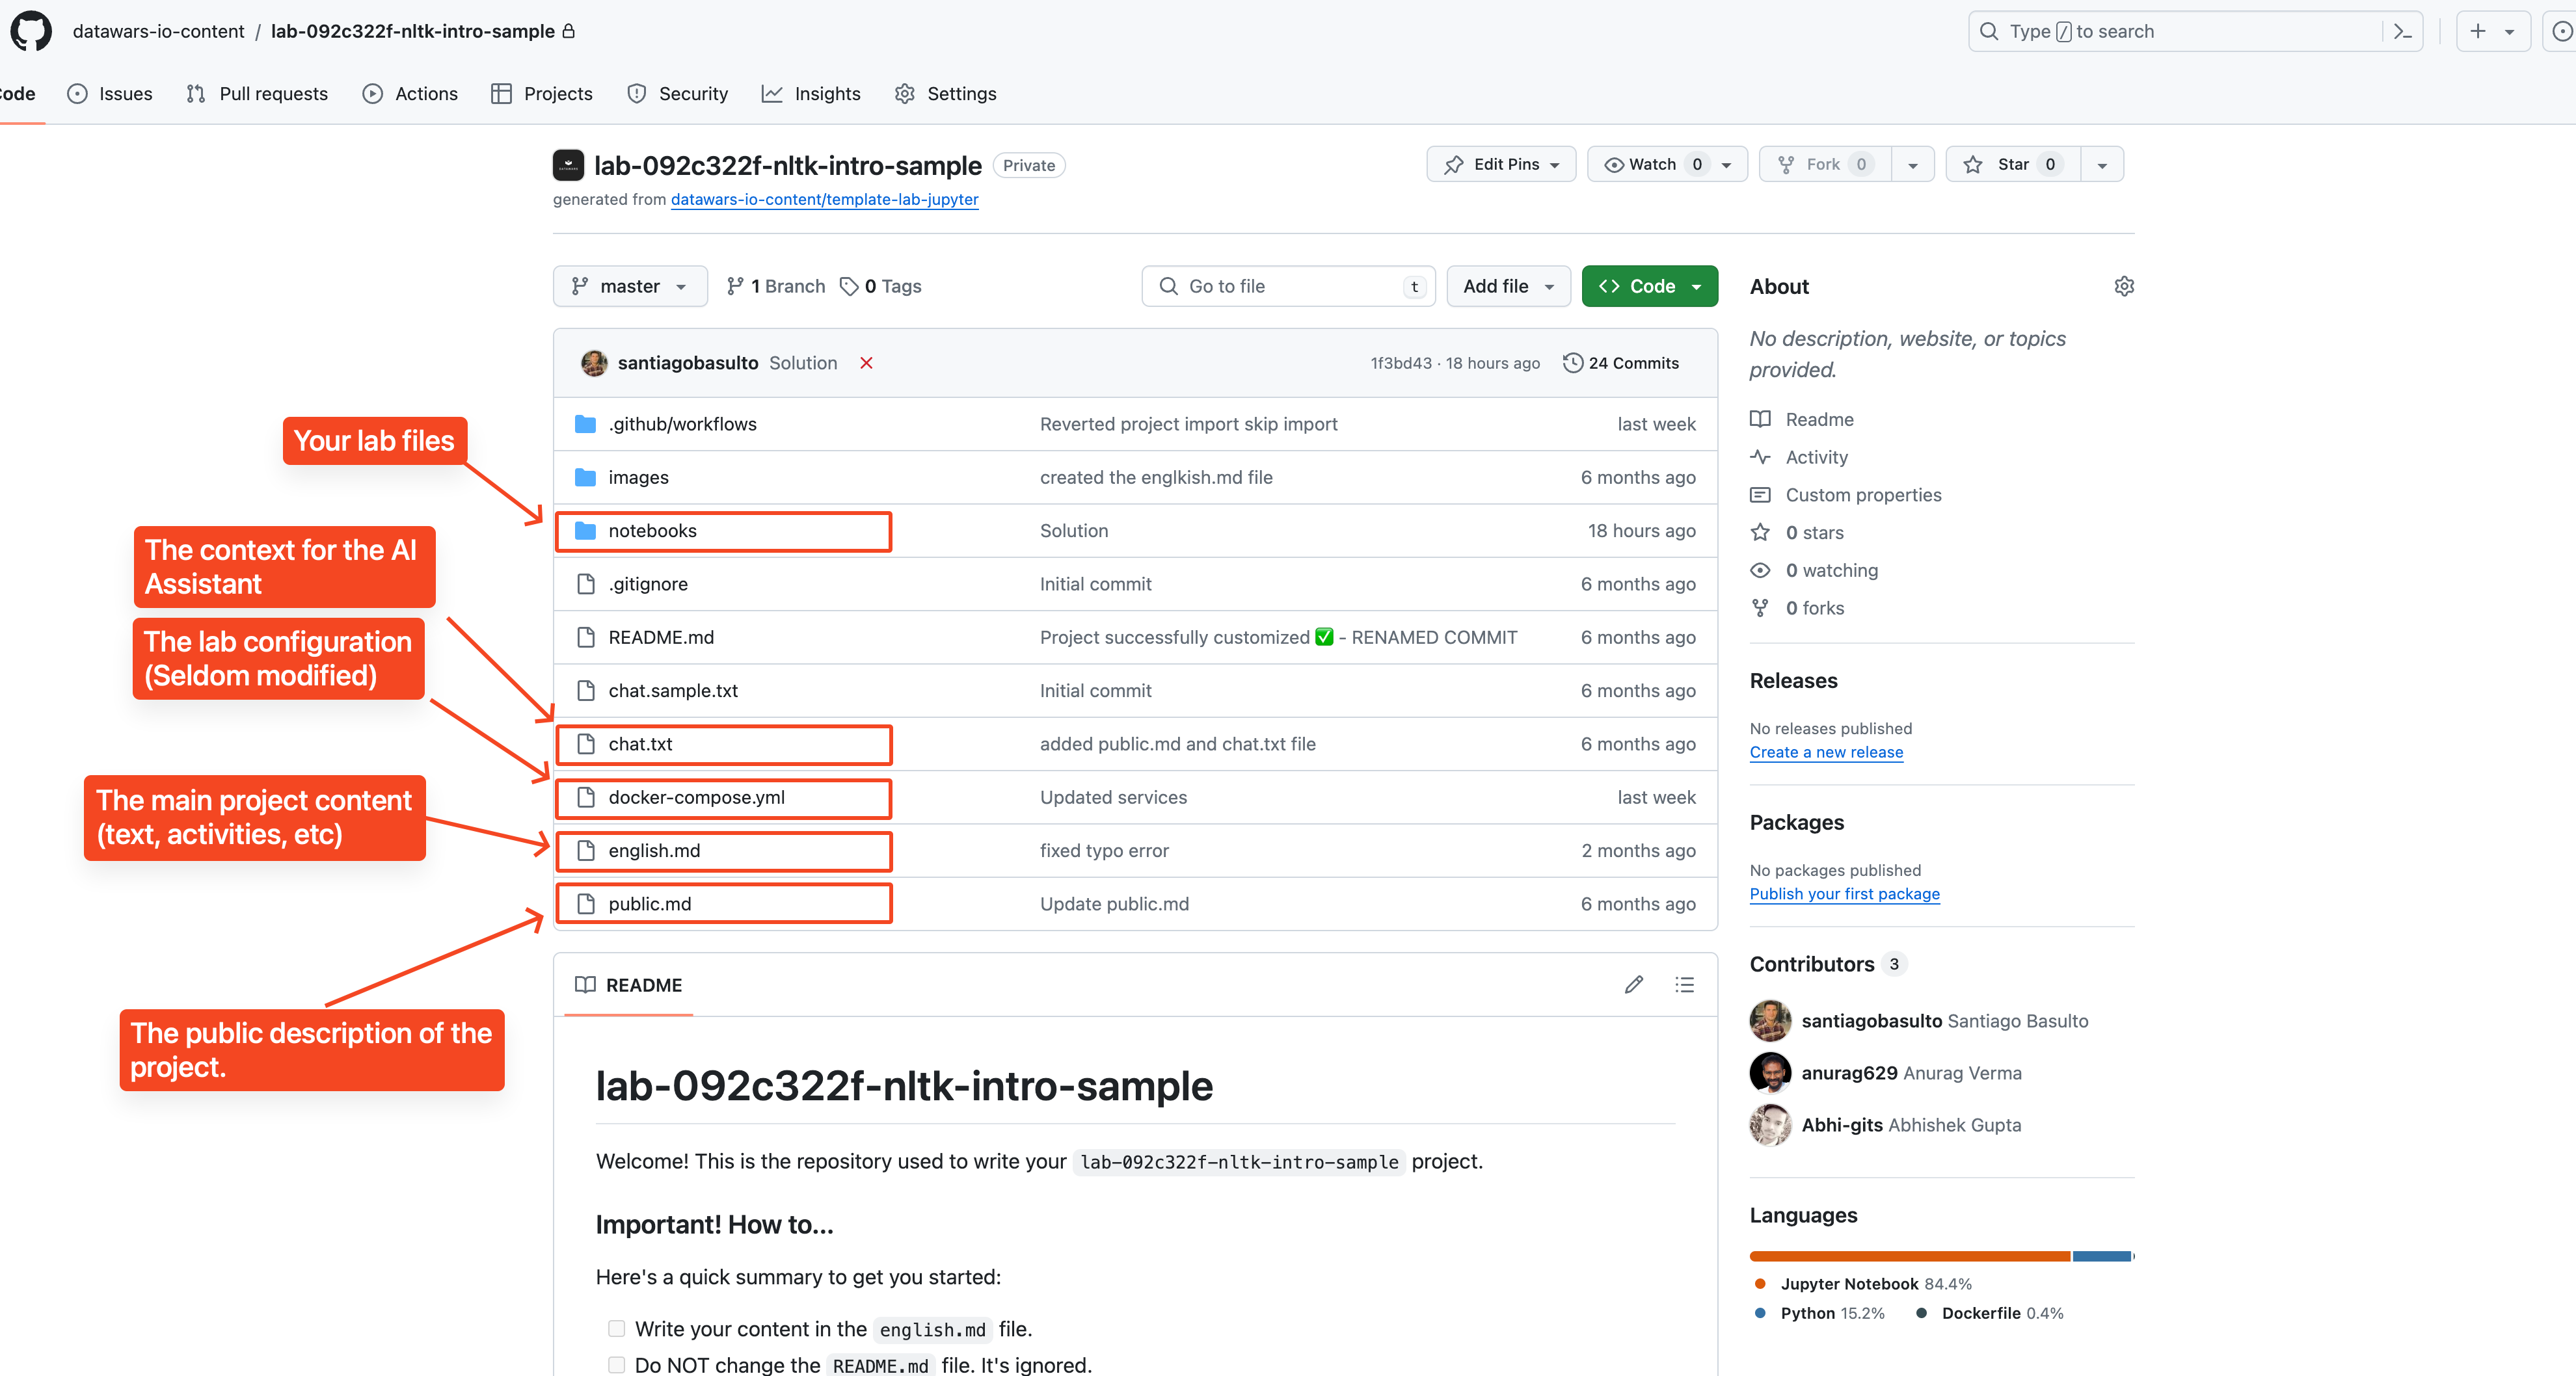2576x1376 pixels.
Task: Click the Star button
Action: (2013, 165)
